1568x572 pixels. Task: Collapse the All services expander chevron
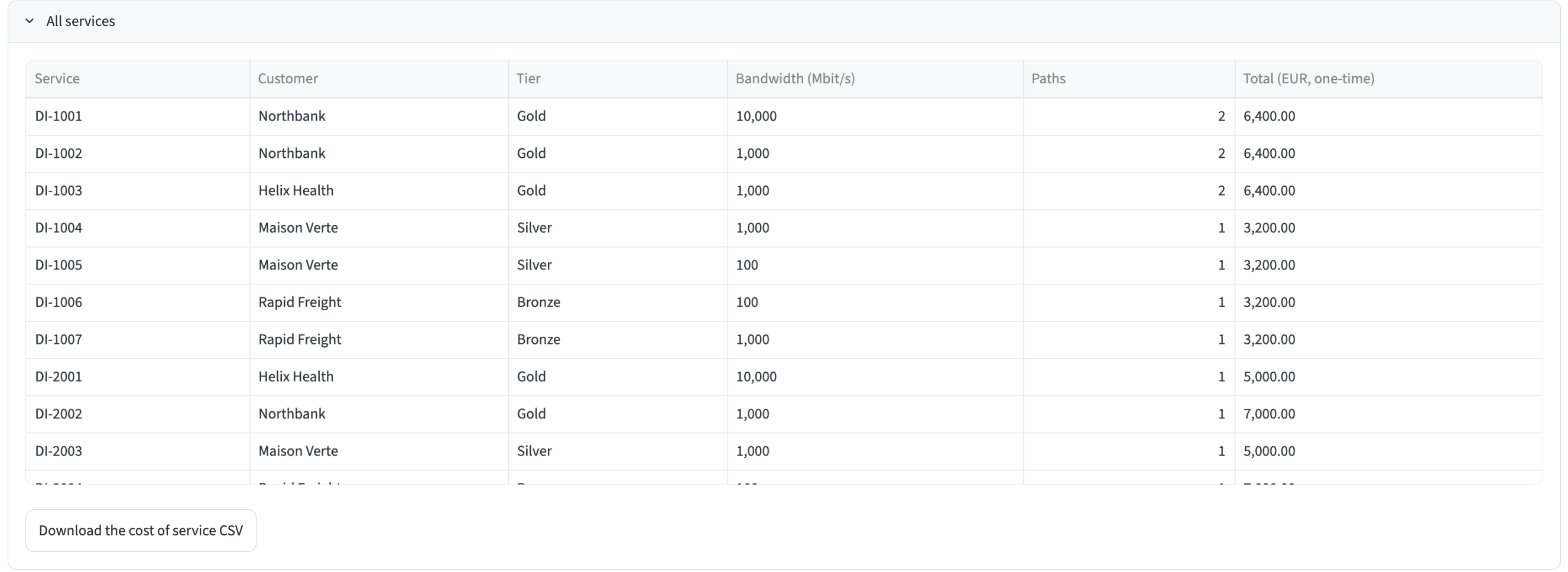(29, 21)
